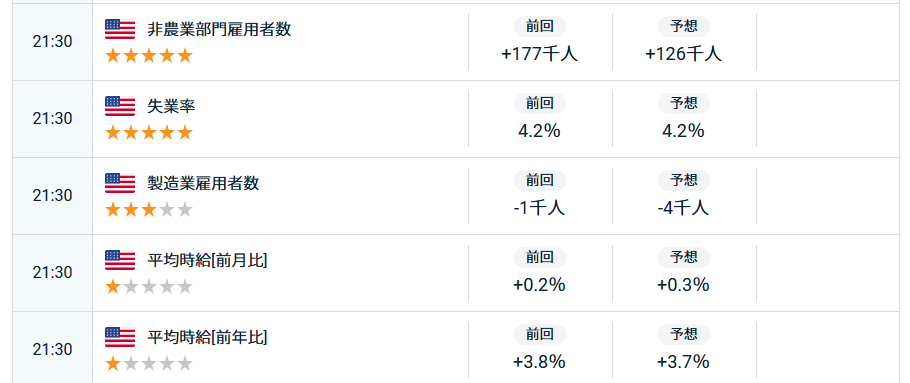Click the three-star rating under 製造業雇用者数
The width and height of the screenshot is (910, 383).
click(x=149, y=210)
